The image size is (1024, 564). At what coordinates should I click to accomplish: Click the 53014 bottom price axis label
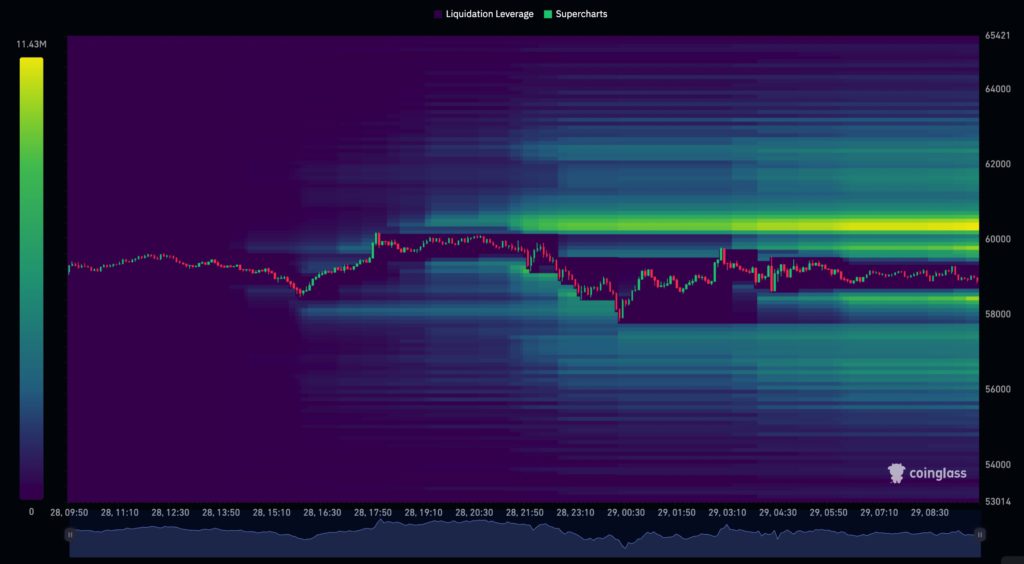[998, 501]
